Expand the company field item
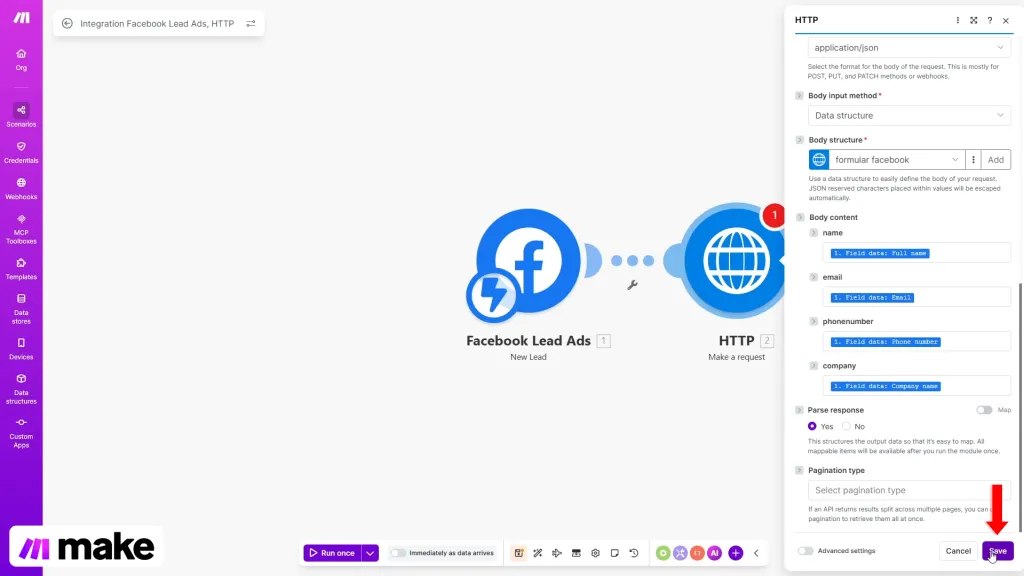The image size is (1024, 576). 813,366
